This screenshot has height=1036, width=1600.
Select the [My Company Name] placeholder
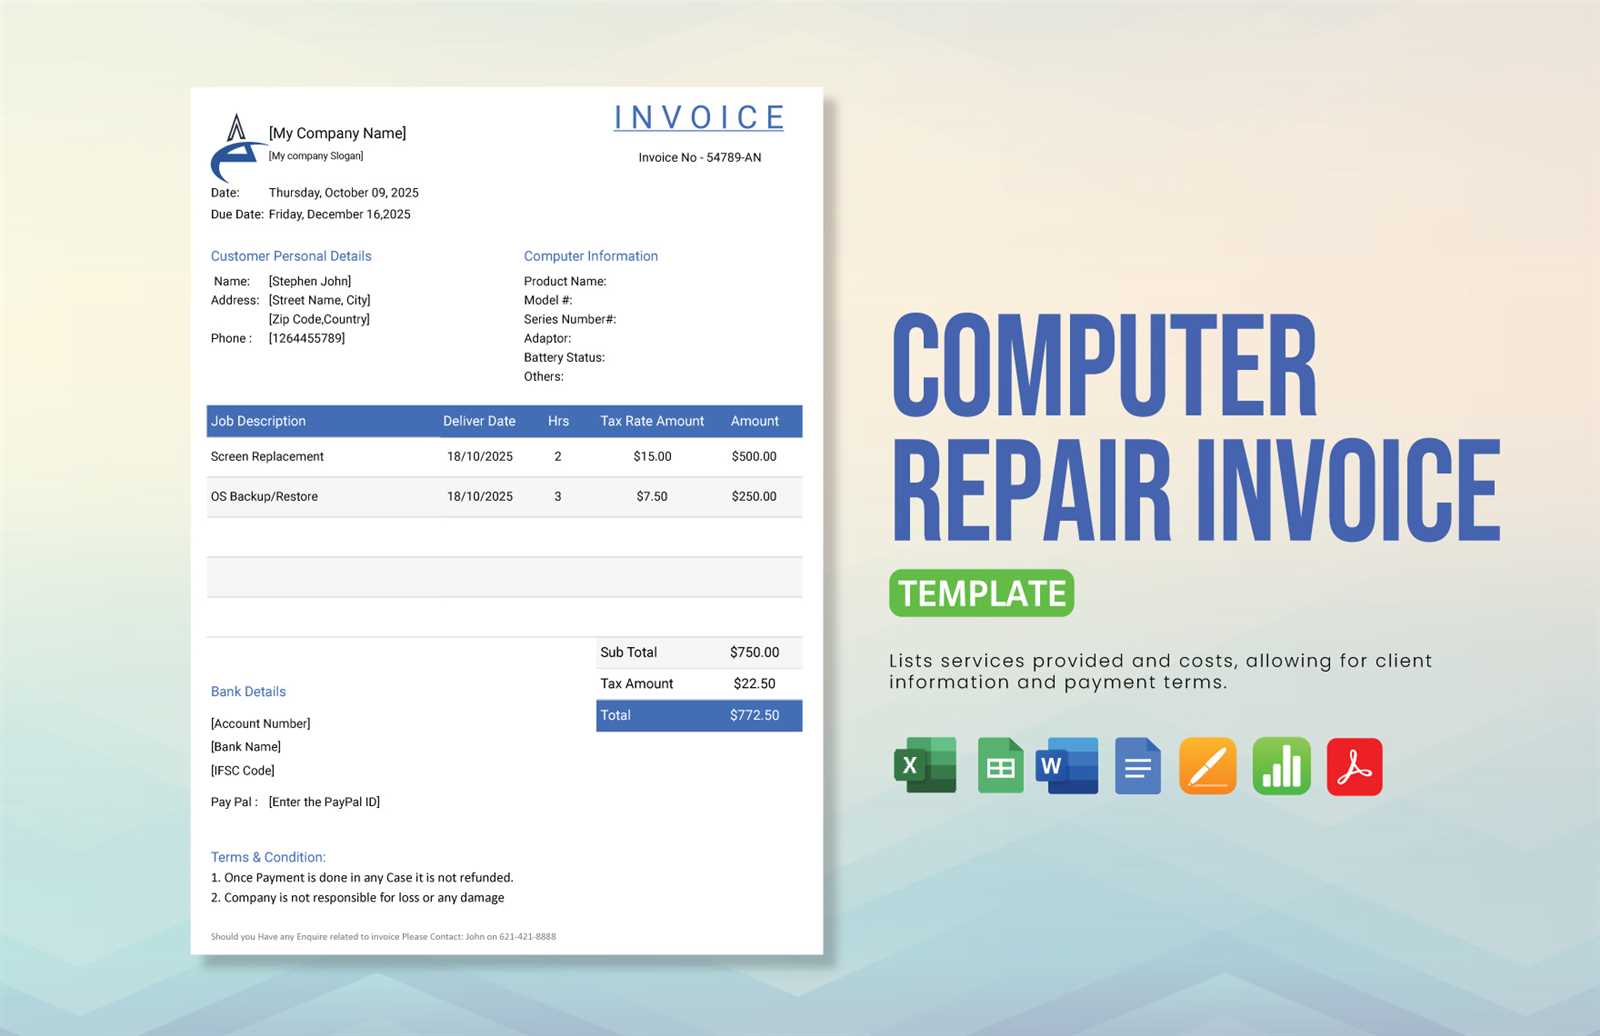337,133
